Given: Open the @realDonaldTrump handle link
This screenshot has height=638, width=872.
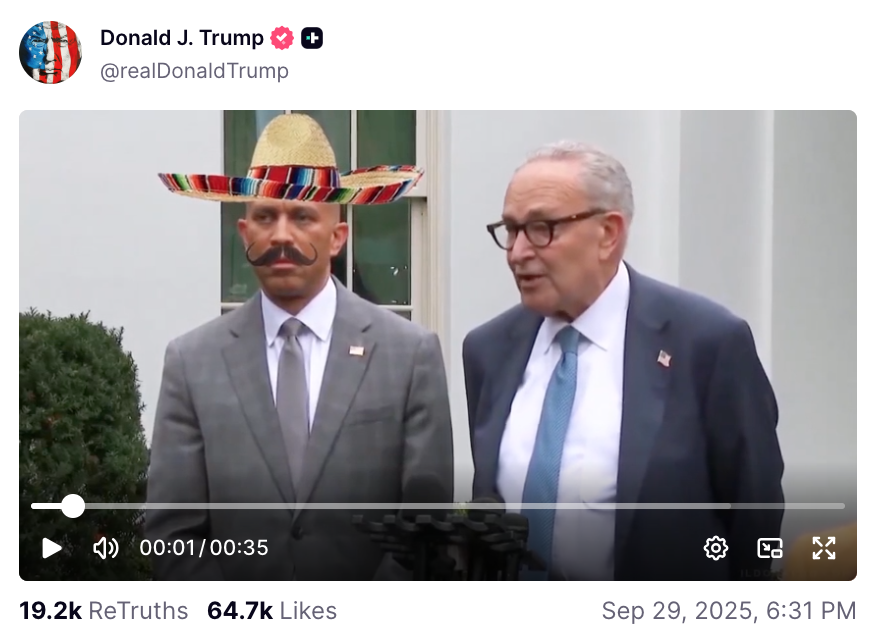Looking at the screenshot, I should (x=194, y=71).
